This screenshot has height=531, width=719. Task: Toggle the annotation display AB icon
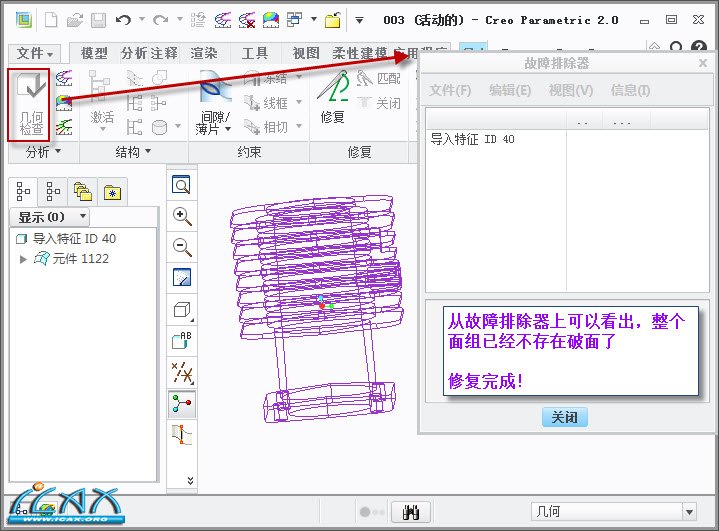coord(182,340)
